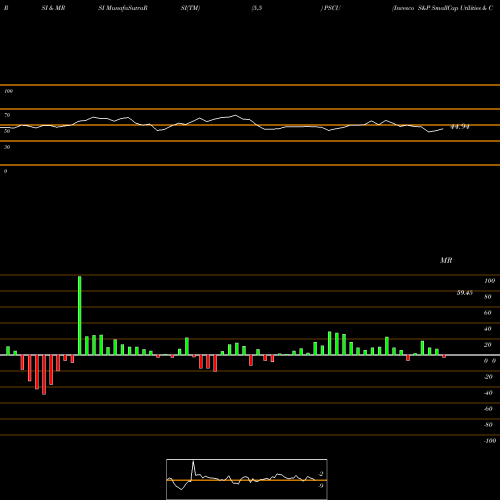Screen dimensions: 500x500
Task: Click the MR axis label 80
Action: (x=488, y=297)
